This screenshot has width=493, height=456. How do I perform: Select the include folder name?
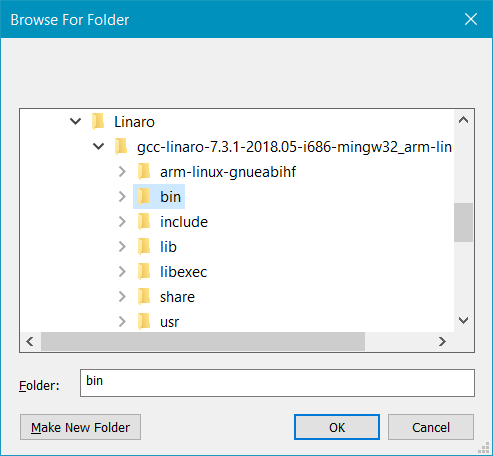(x=184, y=222)
